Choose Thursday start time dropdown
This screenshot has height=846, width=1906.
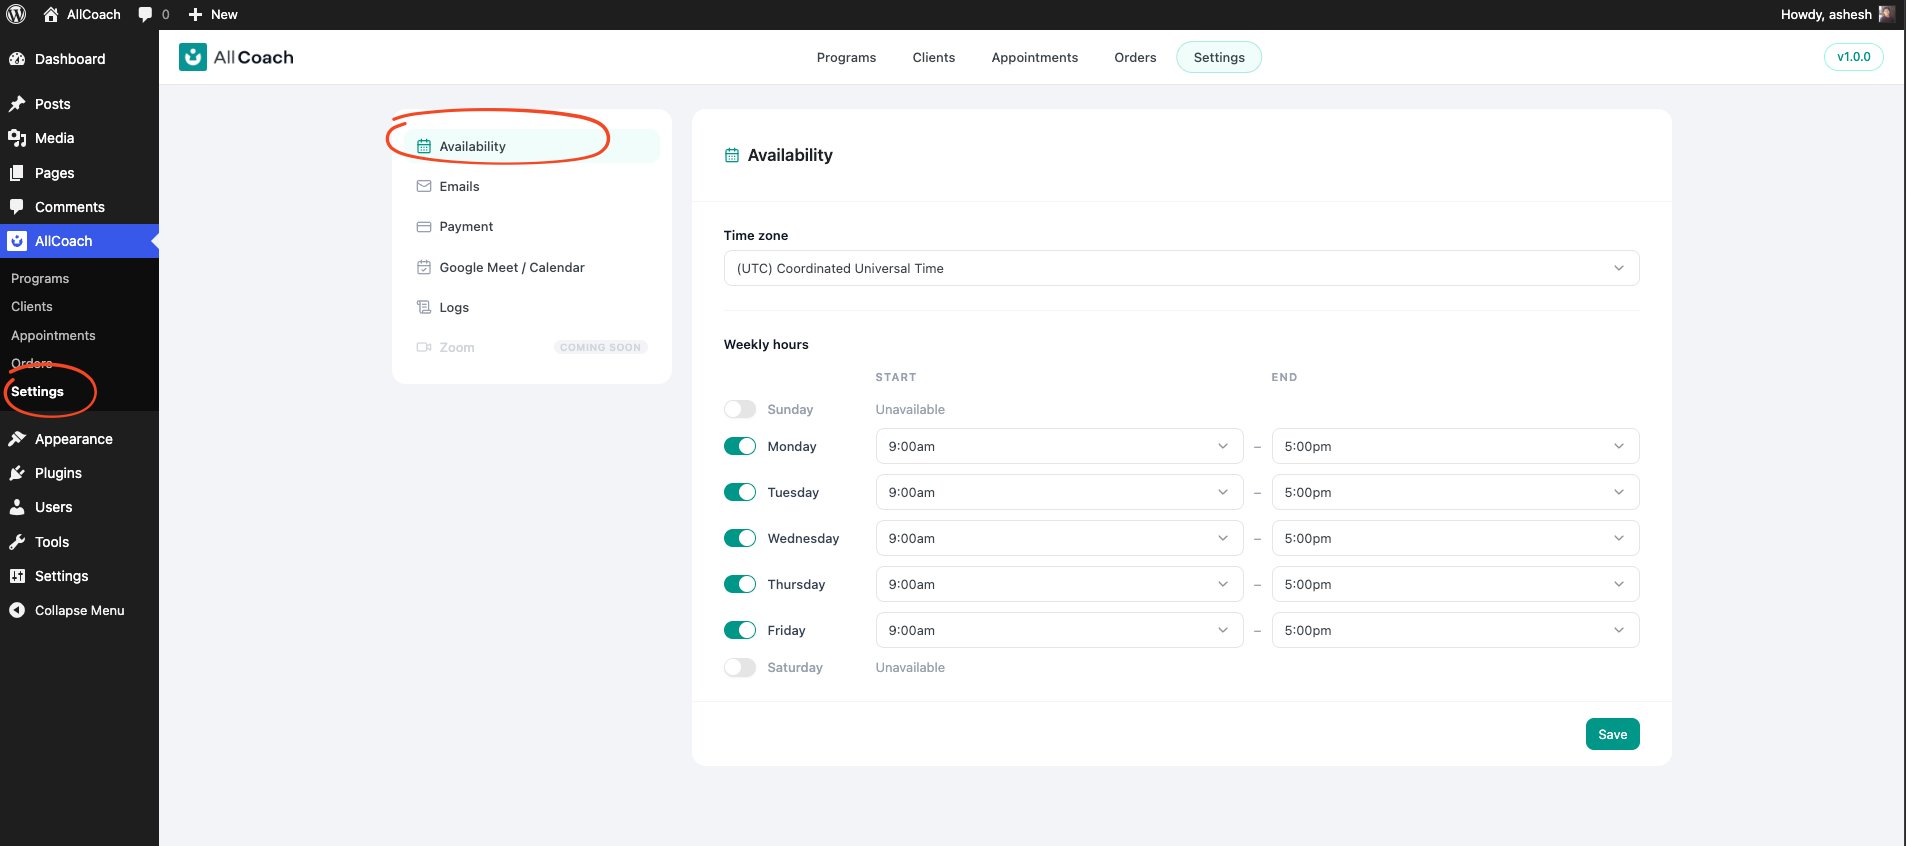click(x=1059, y=584)
